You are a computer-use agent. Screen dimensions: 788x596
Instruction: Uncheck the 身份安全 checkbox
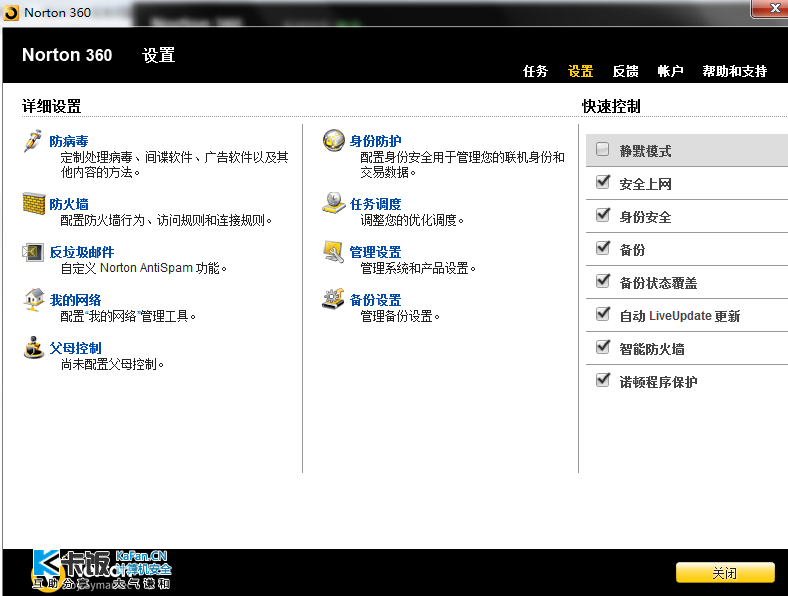point(603,215)
